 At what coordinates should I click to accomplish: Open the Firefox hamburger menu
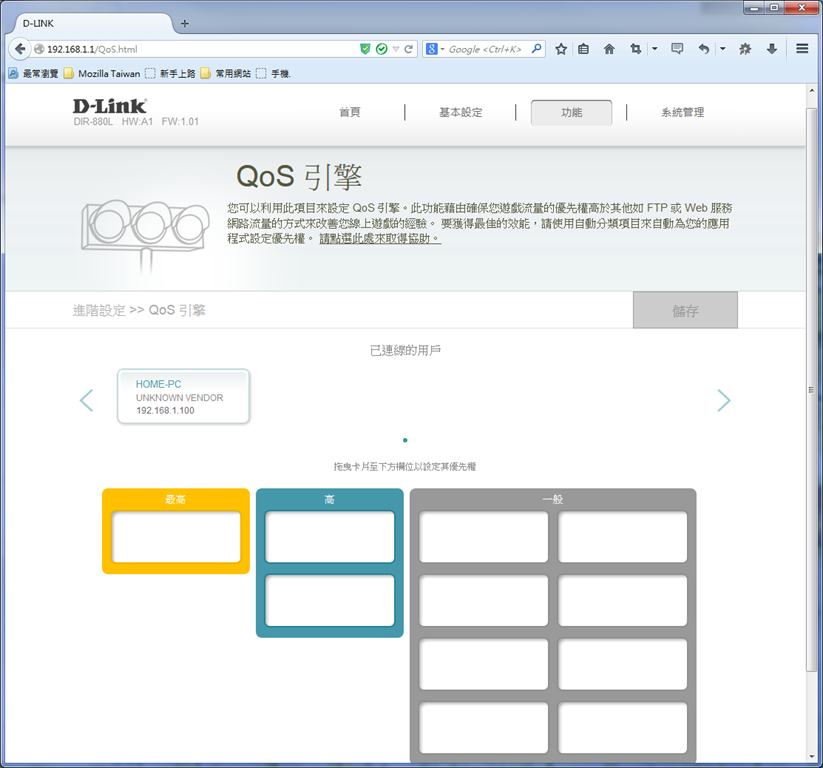pos(802,48)
